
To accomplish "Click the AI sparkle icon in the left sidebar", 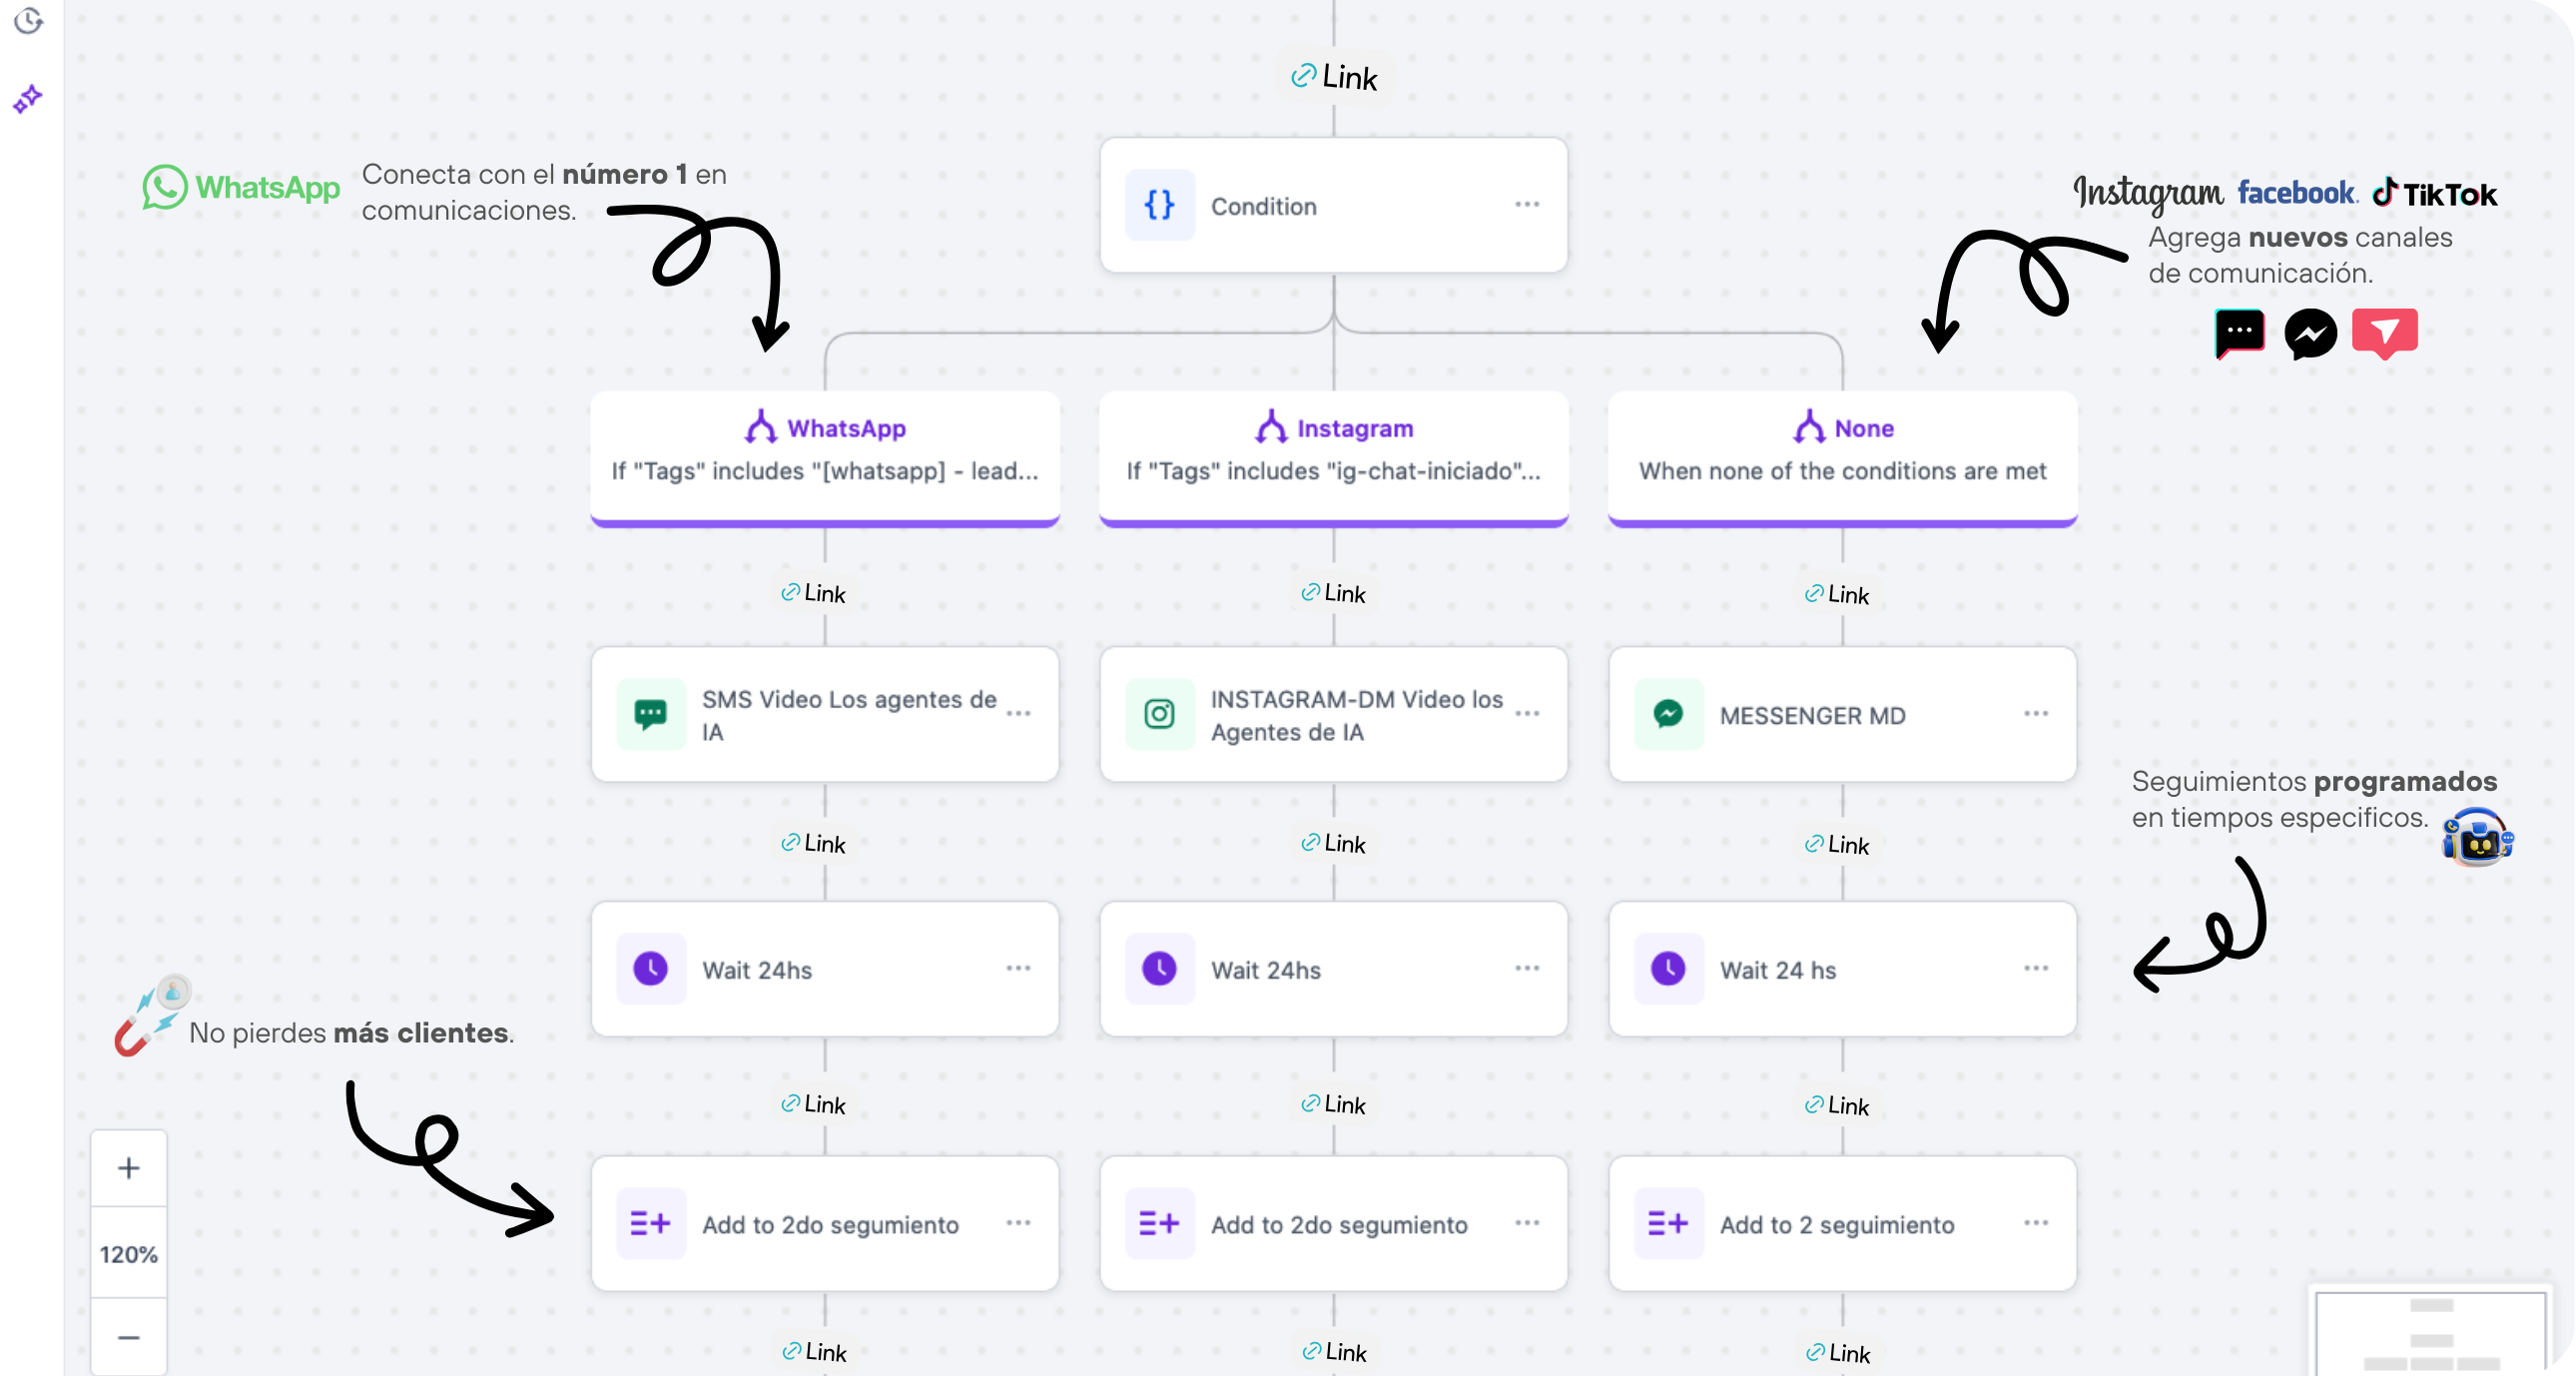I will (x=27, y=97).
